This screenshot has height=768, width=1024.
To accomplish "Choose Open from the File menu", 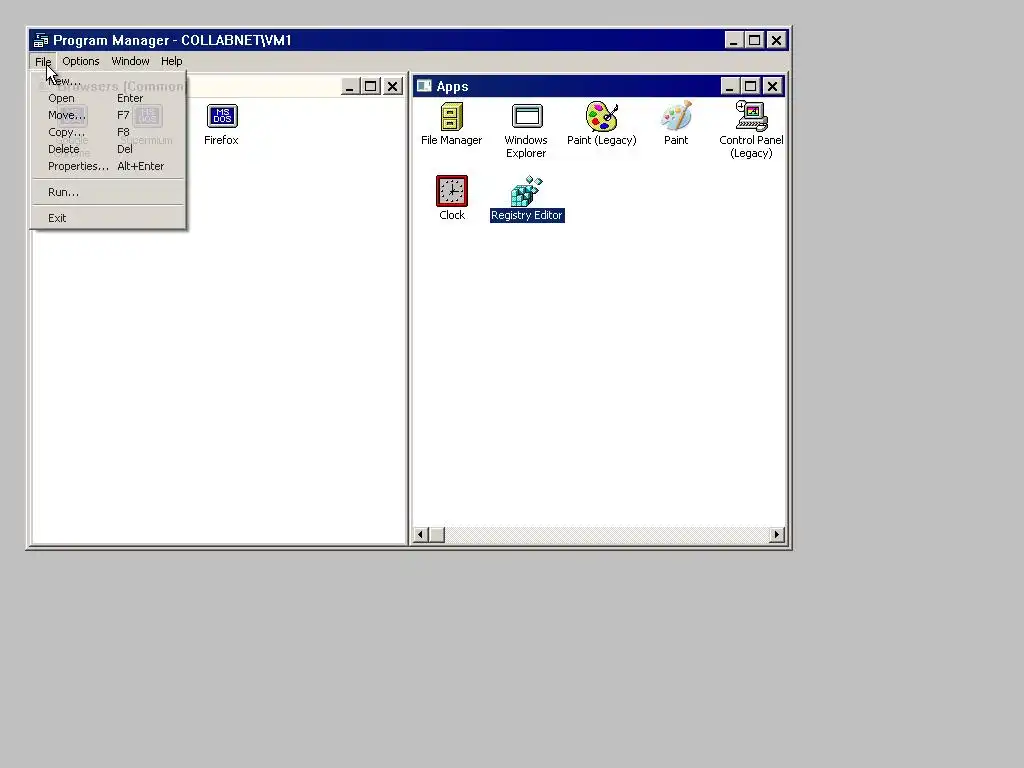I will pos(108,98).
